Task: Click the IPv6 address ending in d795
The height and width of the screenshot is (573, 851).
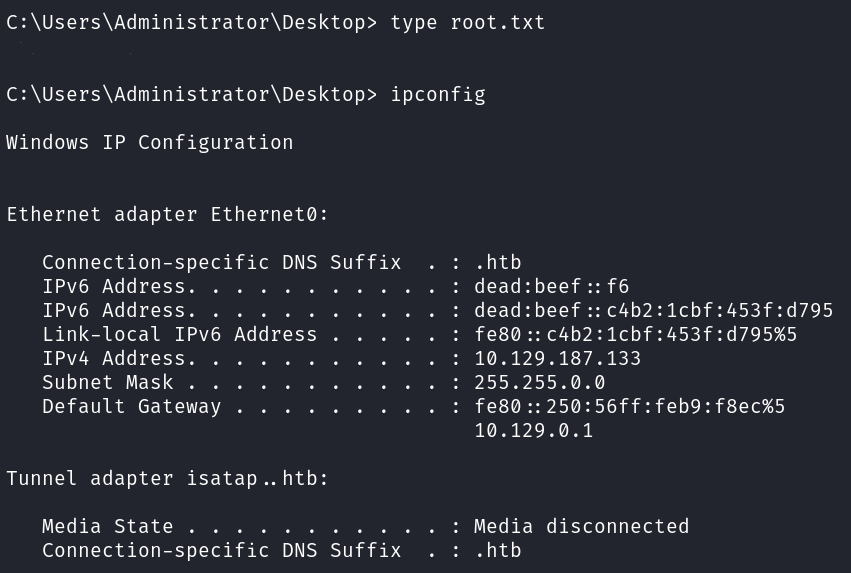Action: [x=653, y=310]
